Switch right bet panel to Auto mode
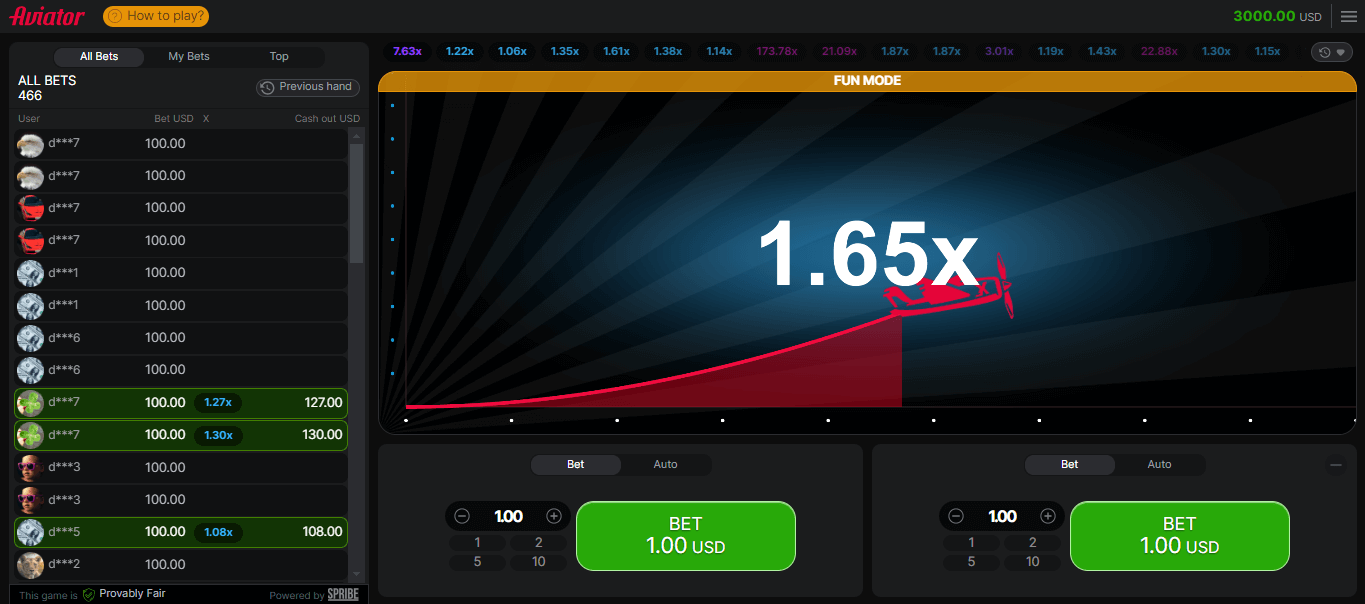Viewport: 1365px width, 604px height. [x=1159, y=465]
